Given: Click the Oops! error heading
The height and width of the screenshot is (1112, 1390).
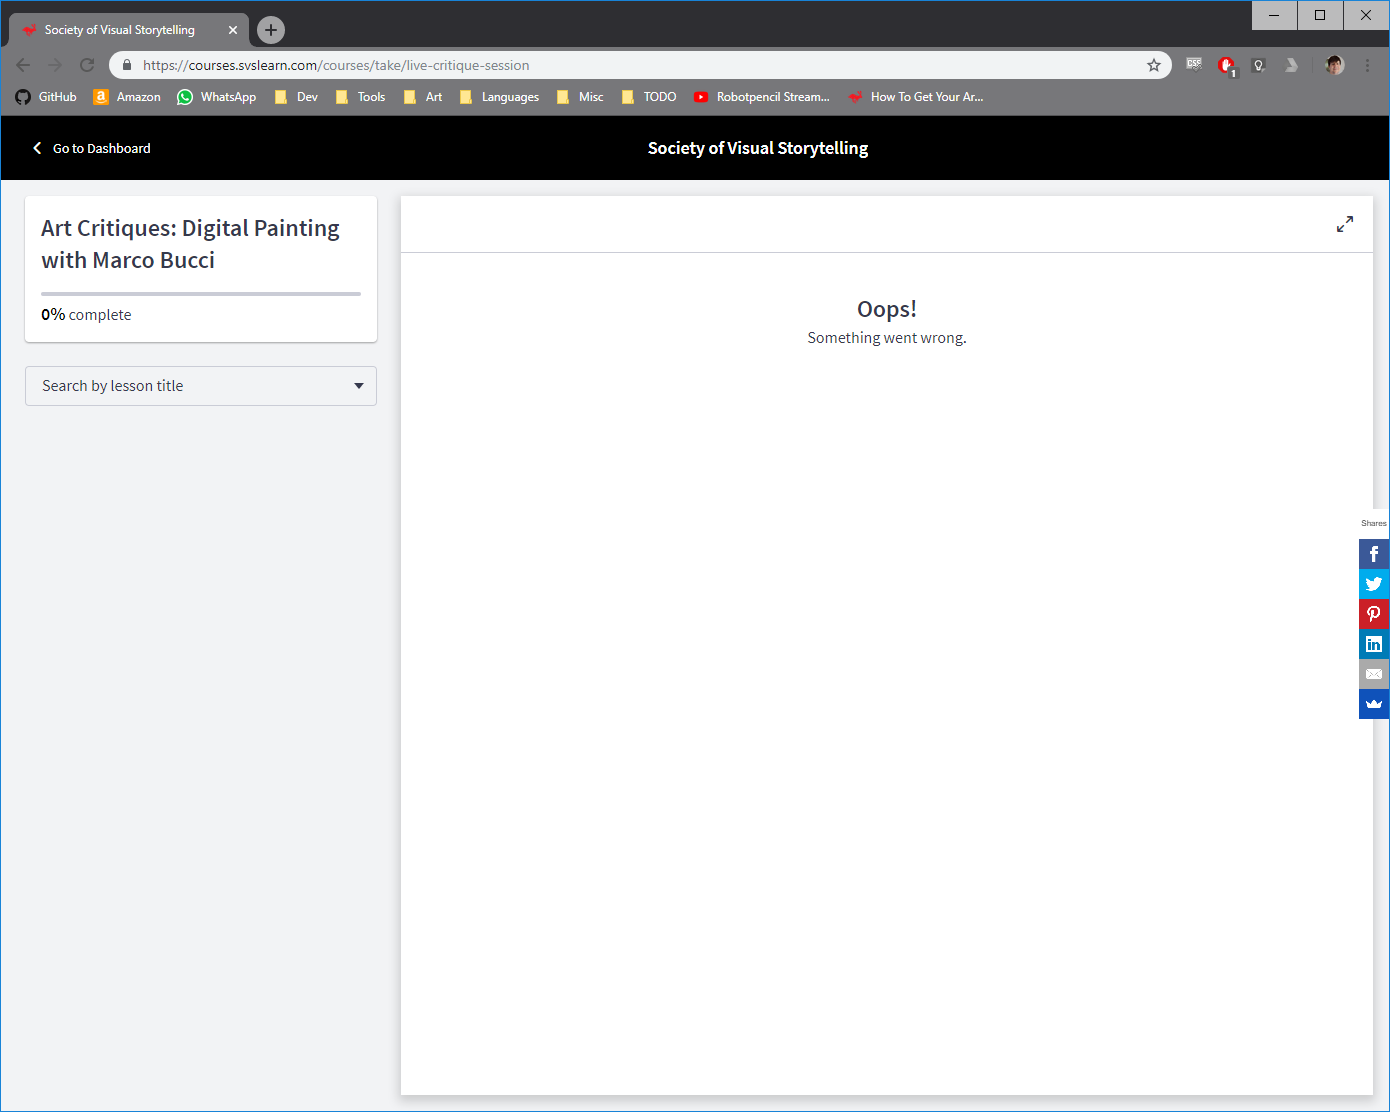Looking at the screenshot, I should click(x=887, y=309).
